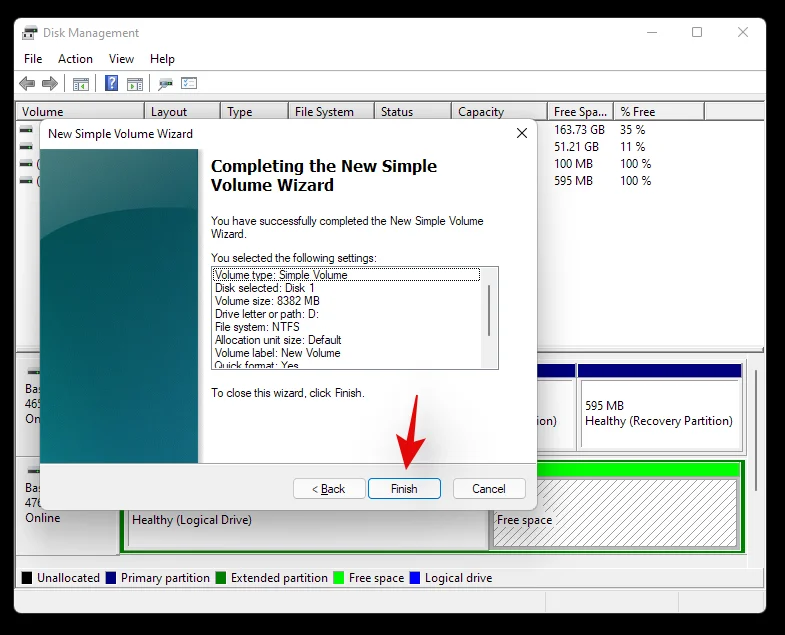Sort by Volume column header
The width and height of the screenshot is (785, 635).
pyautogui.click(x=81, y=112)
